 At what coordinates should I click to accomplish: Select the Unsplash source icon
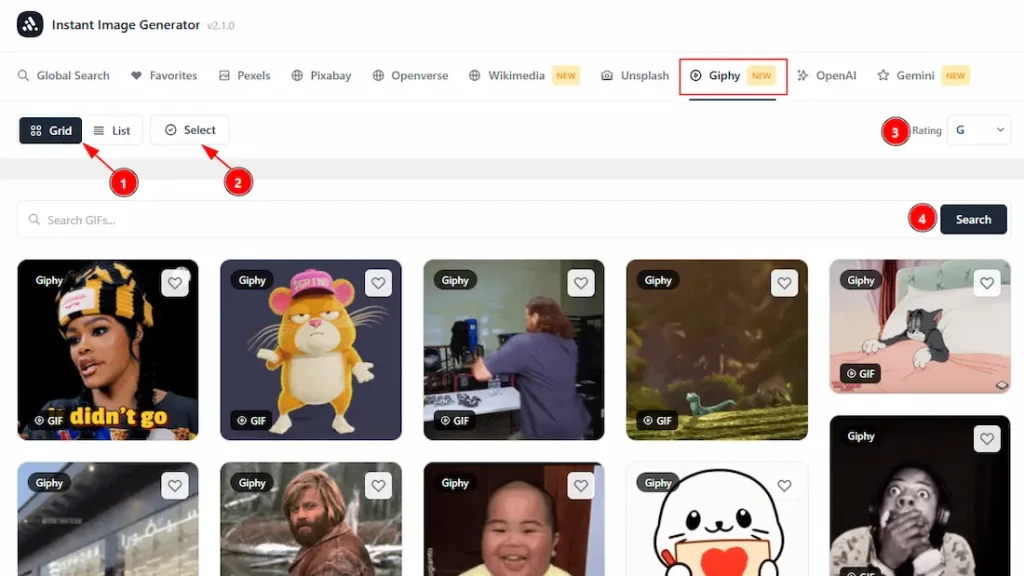[633, 75]
